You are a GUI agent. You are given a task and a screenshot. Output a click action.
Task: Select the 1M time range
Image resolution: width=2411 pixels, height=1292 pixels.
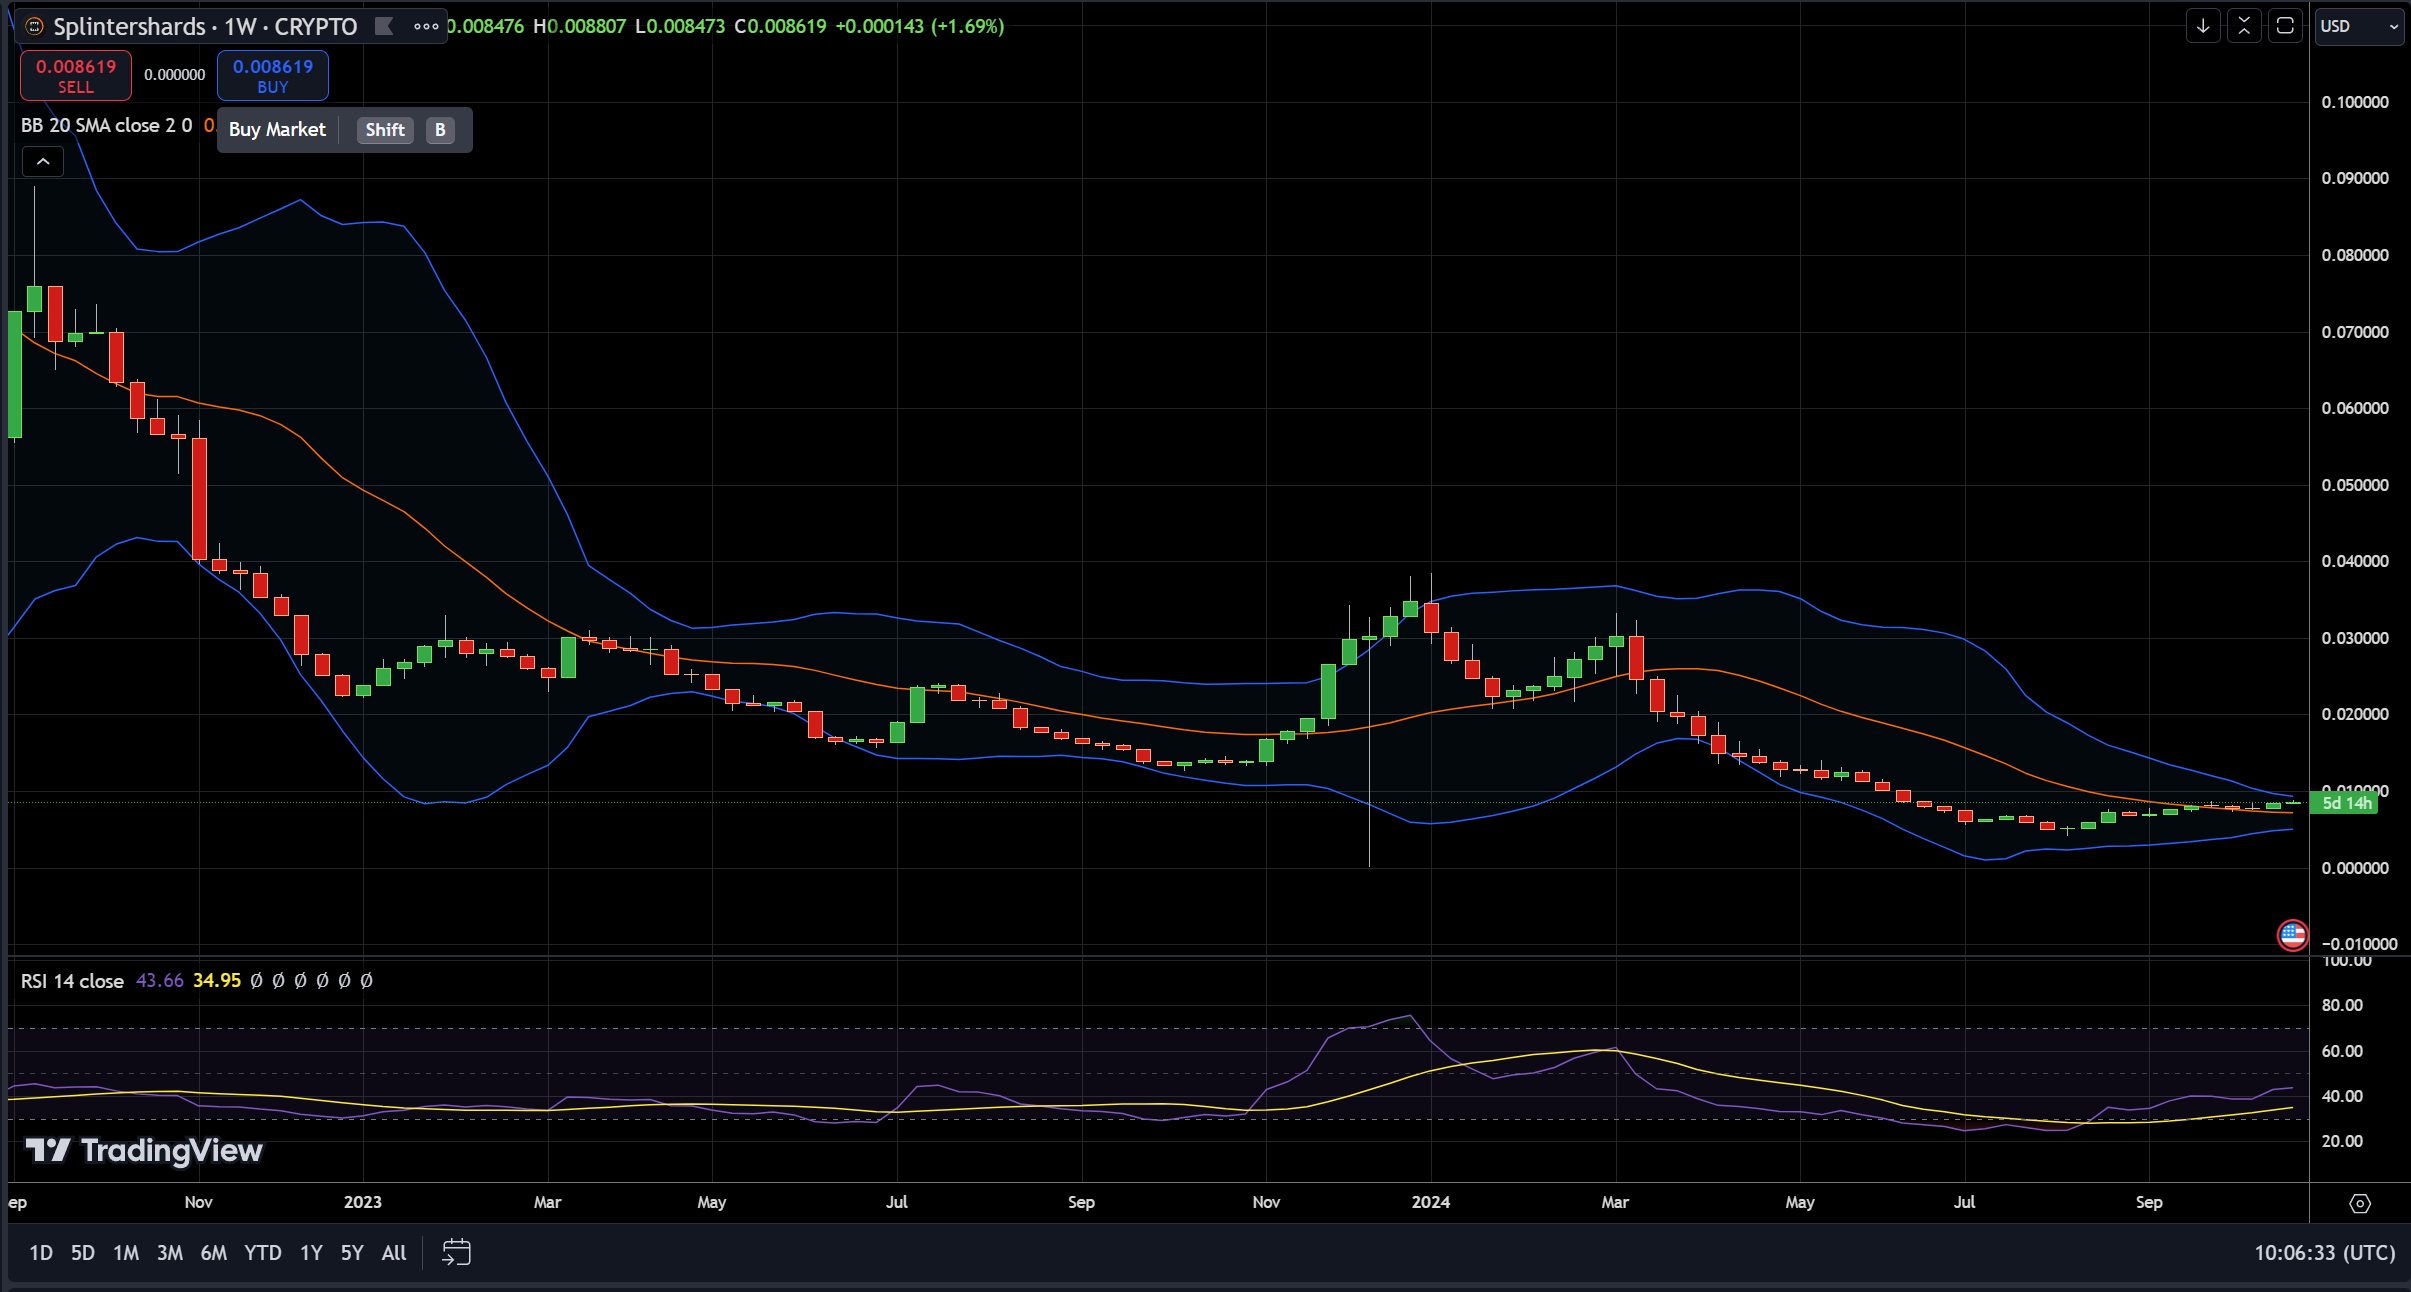point(126,1253)
